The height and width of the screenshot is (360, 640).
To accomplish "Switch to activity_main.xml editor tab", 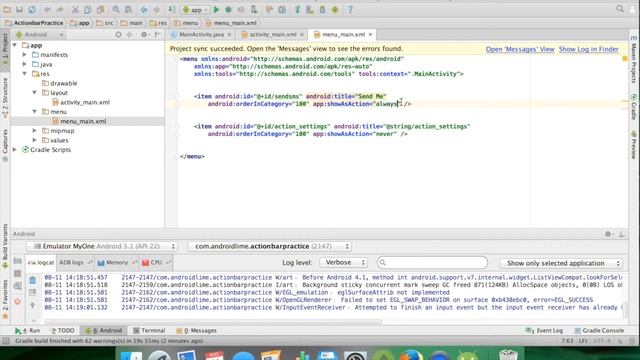I will 272,35.
